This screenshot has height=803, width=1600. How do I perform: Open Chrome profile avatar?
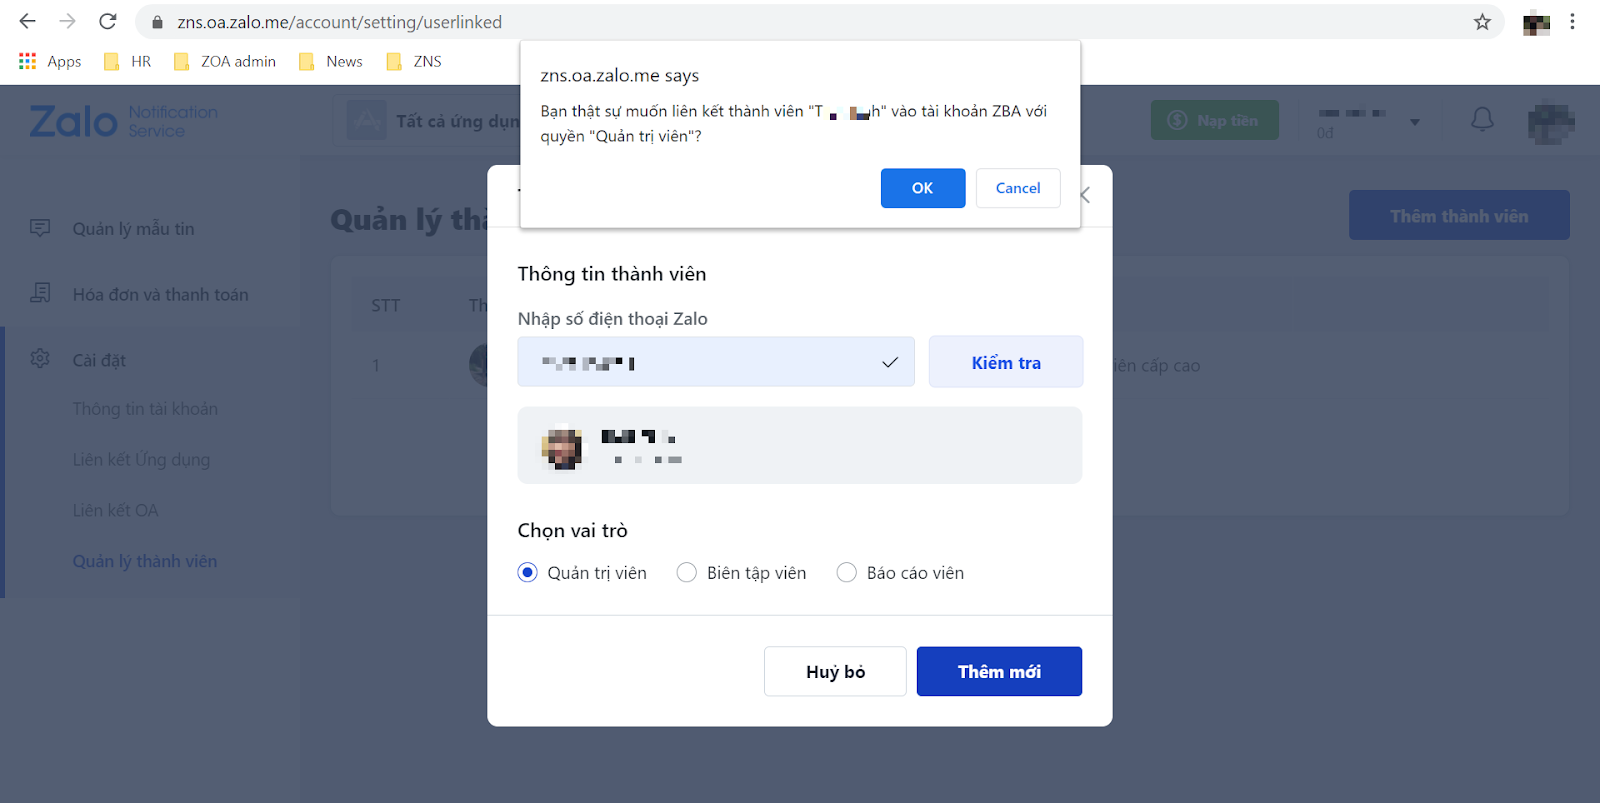click(x=1536, y=23)
